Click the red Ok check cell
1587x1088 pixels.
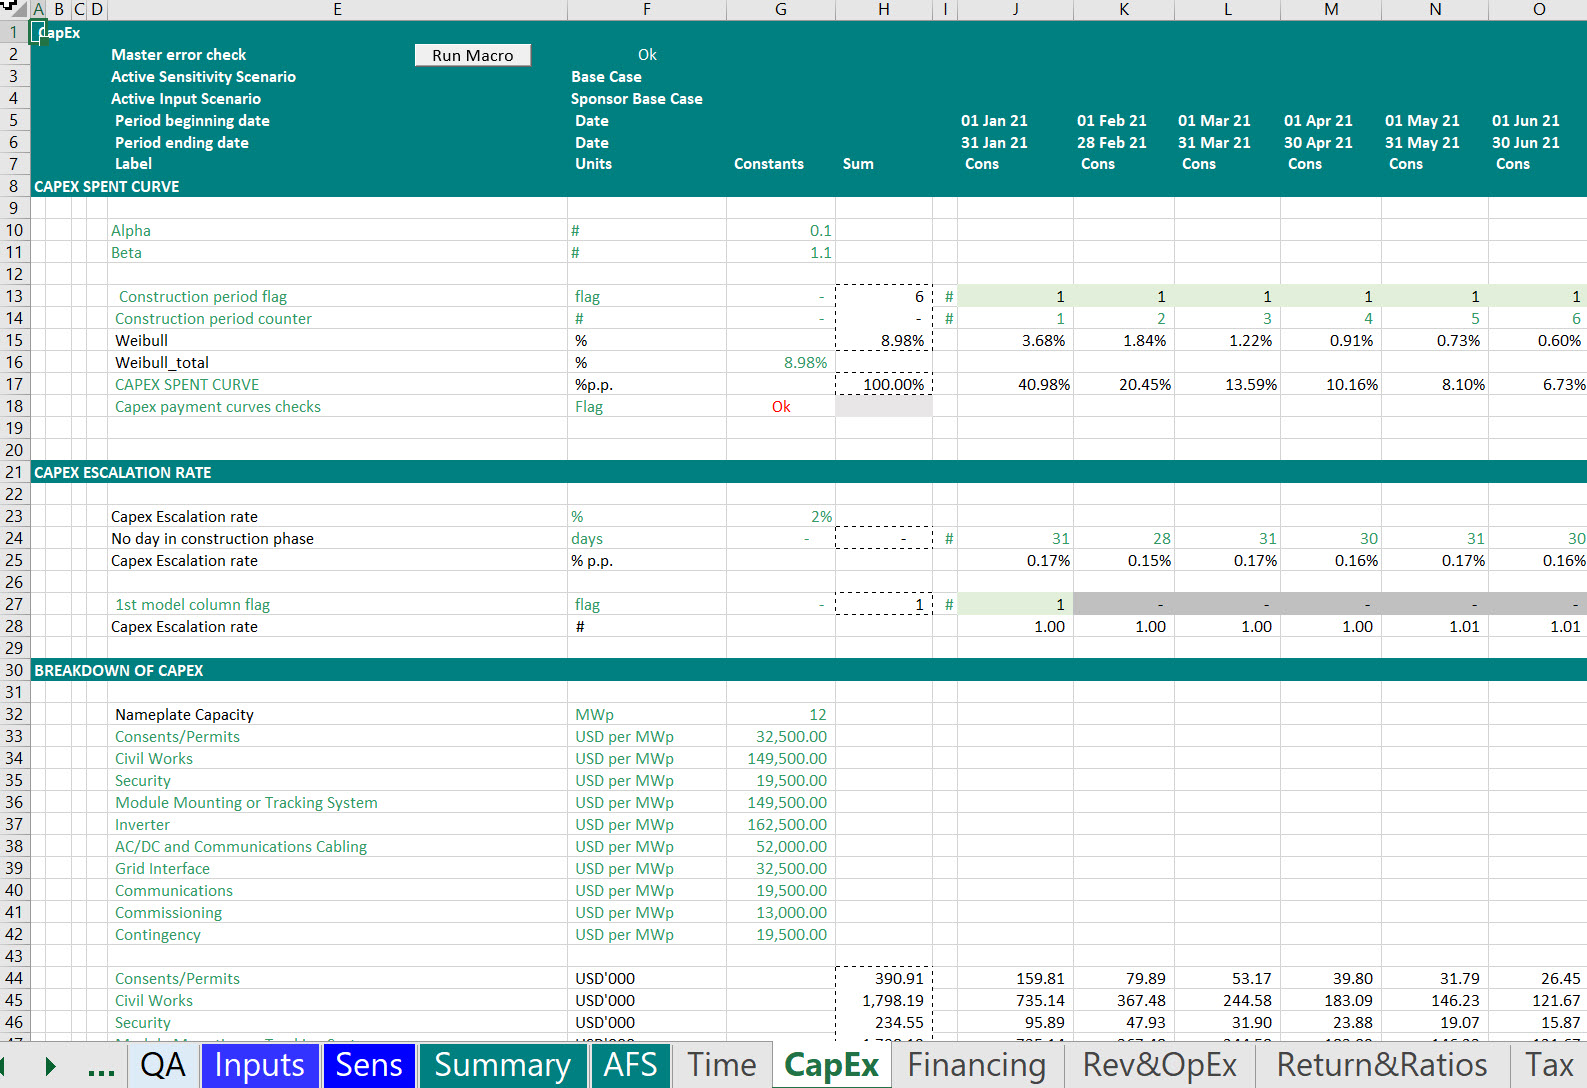(x=781, y=406)
